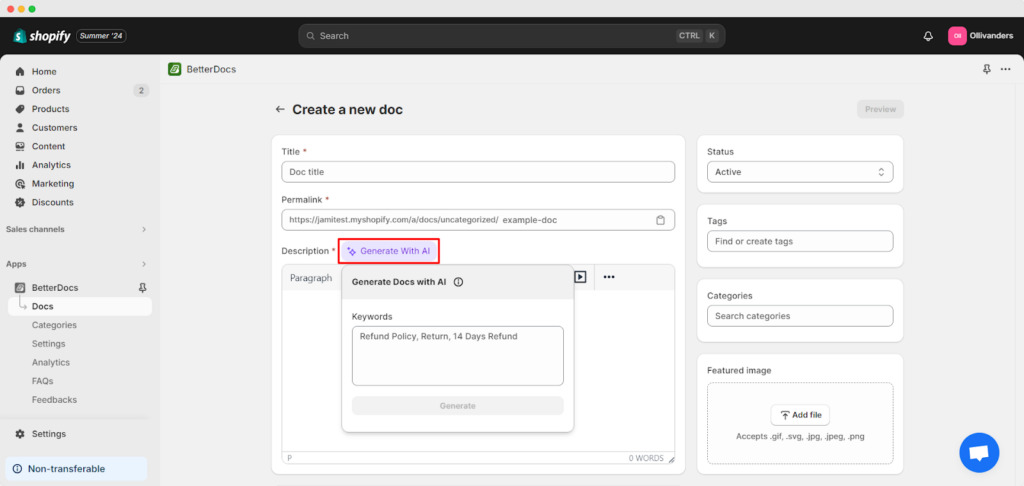Click the Customers person icon
This screenshot has width=1024, height=486.
[x=20, y=127]
